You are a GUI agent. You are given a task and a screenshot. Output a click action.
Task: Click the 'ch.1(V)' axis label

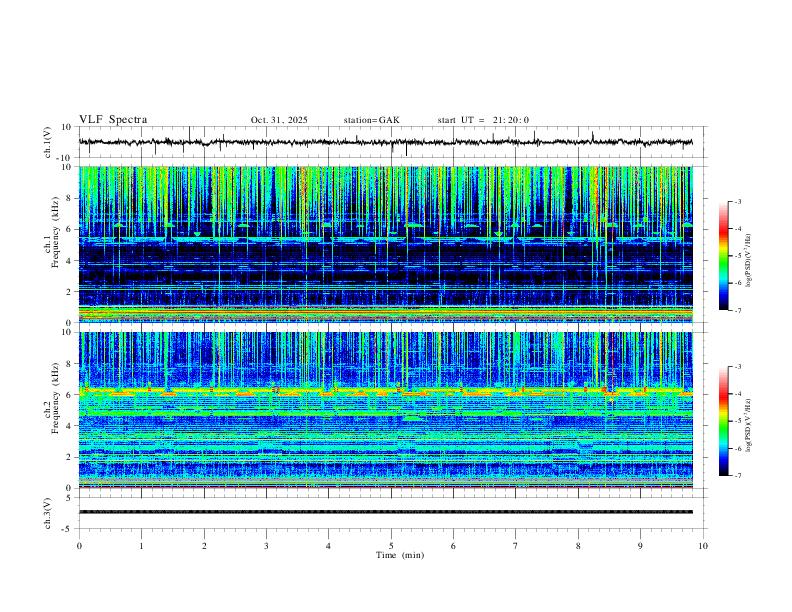(48, 142)
